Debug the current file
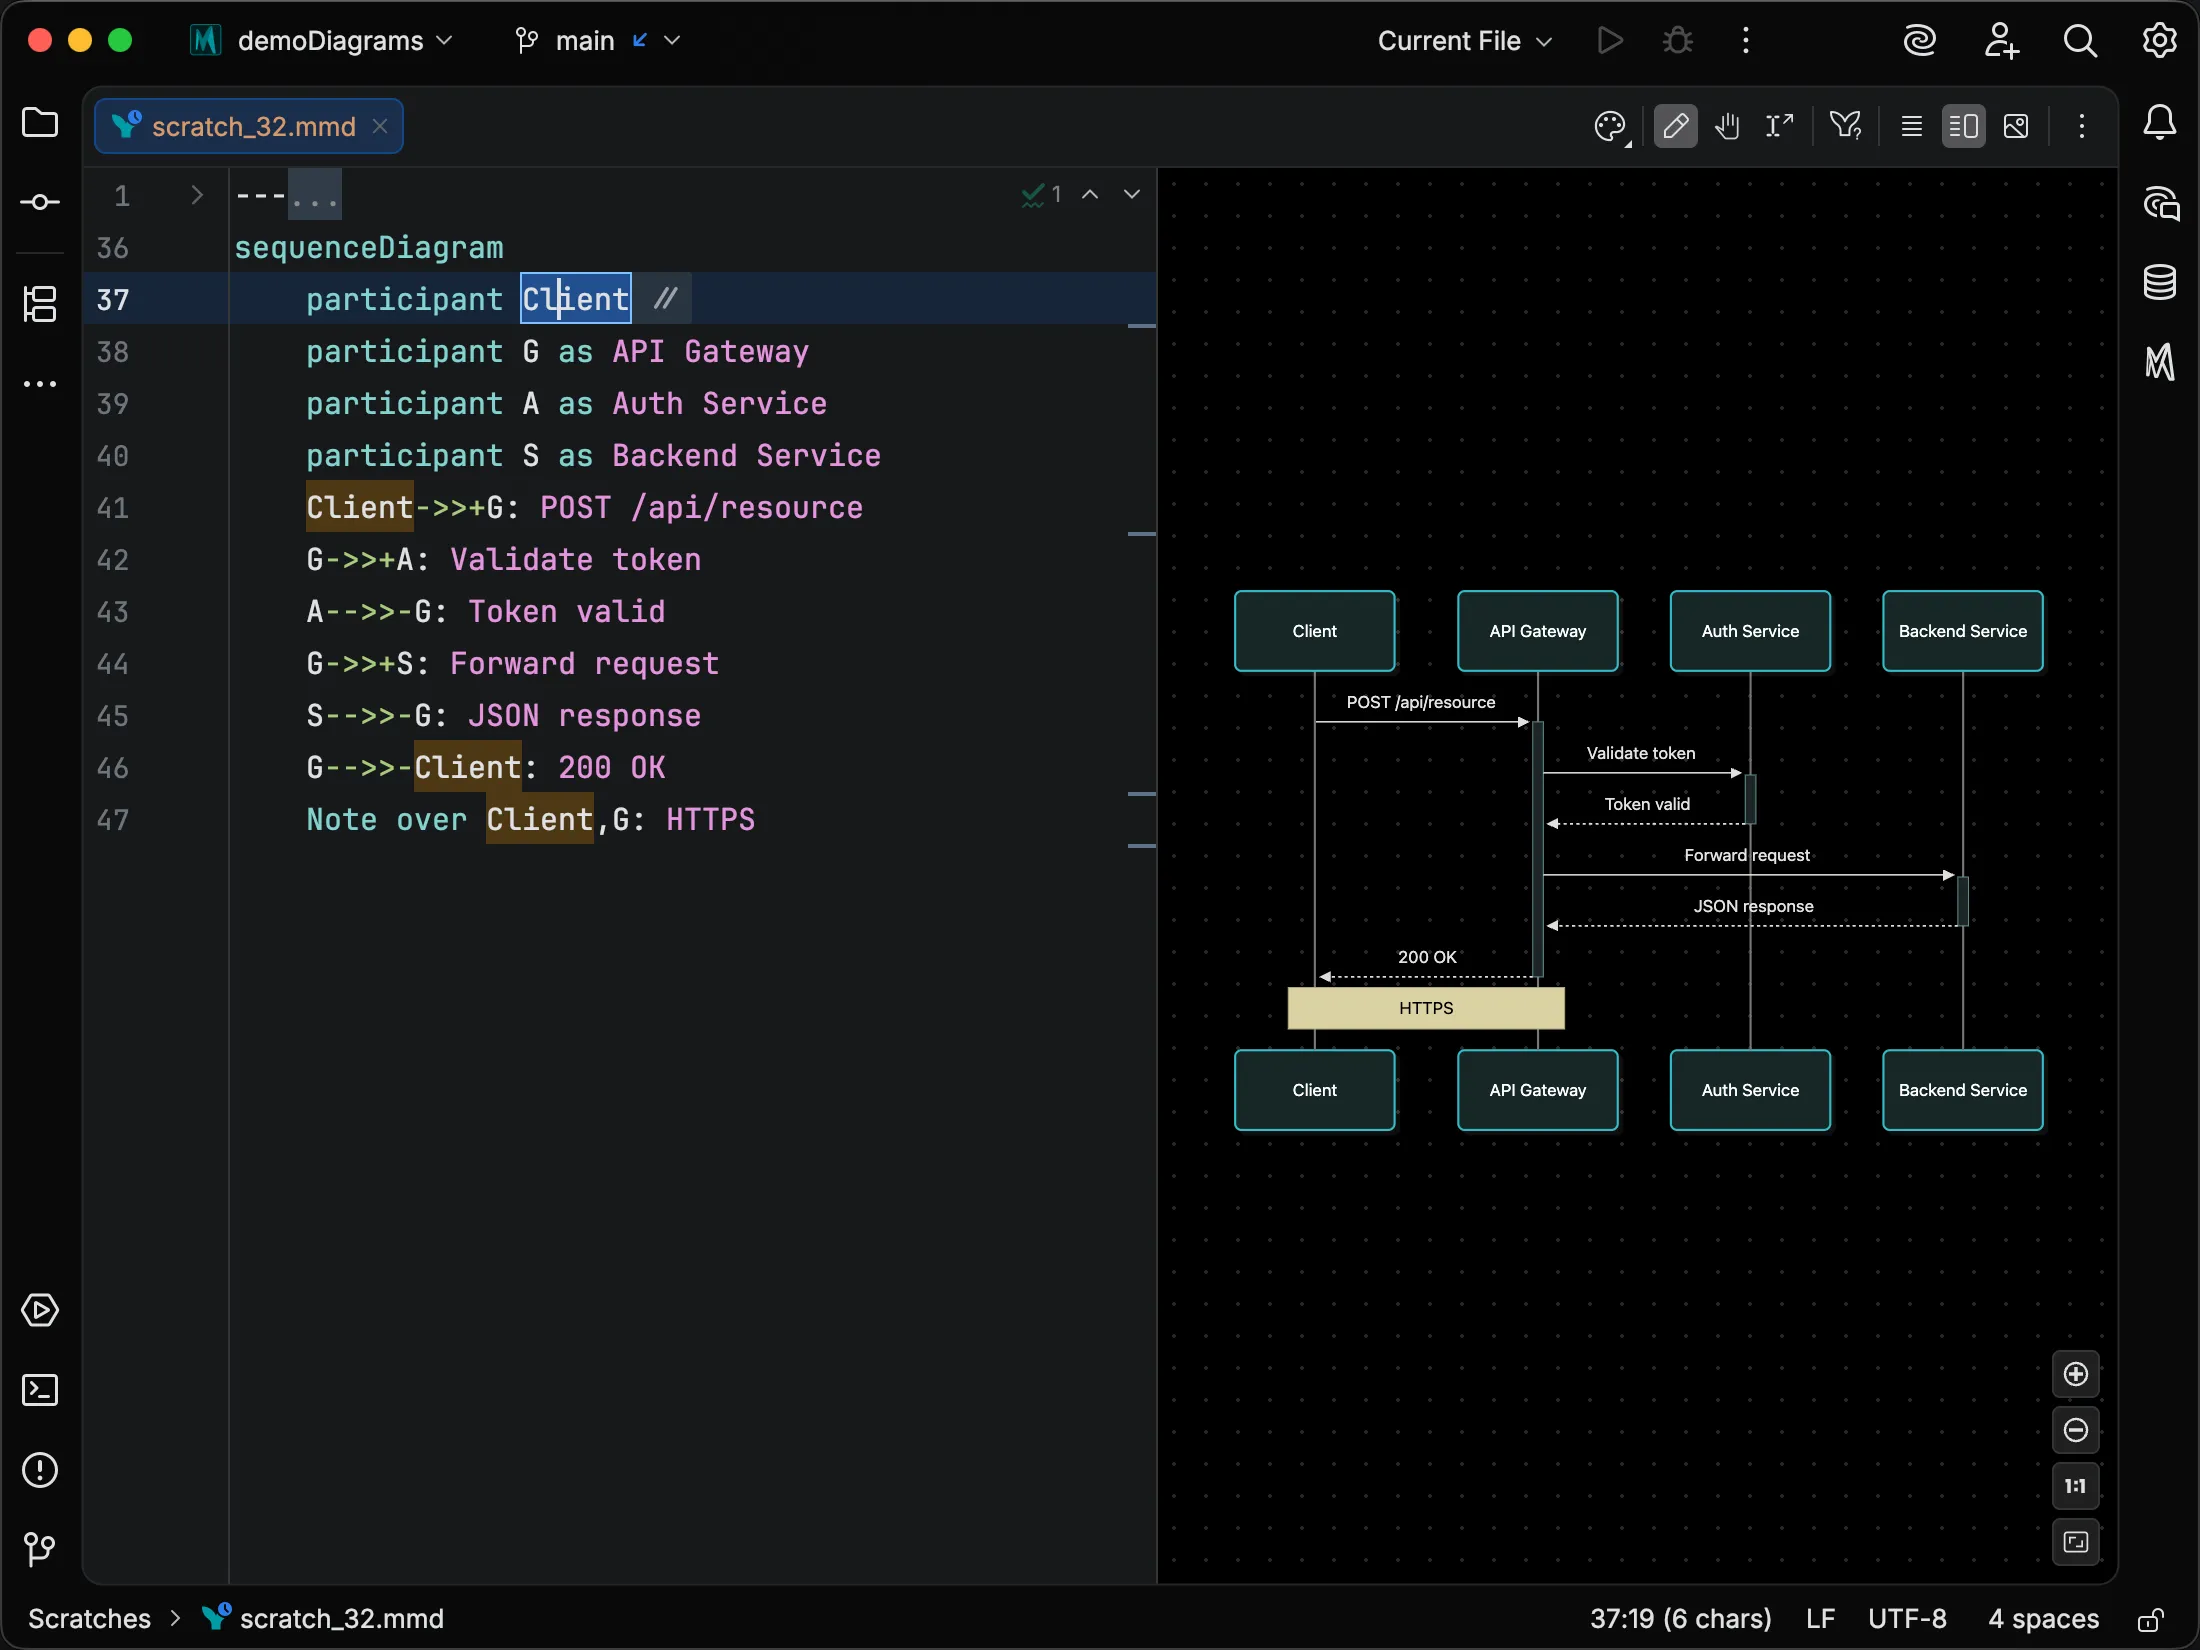2200x1650 pixels. click(1678, 41)
